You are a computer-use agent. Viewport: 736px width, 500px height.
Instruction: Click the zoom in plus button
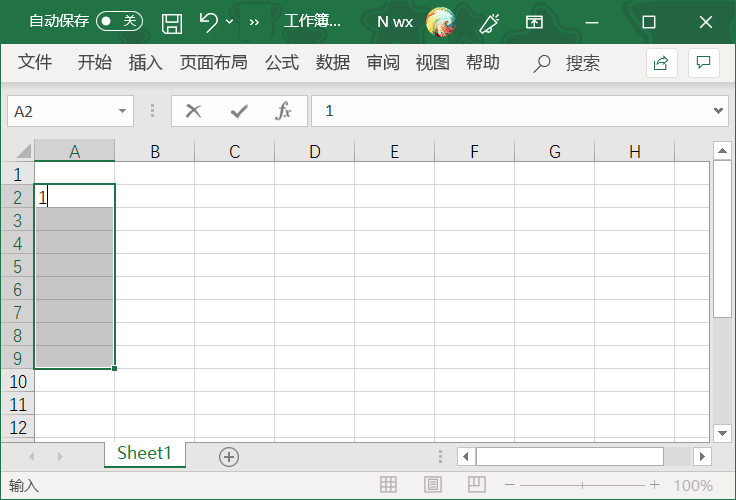pos(654,485)
